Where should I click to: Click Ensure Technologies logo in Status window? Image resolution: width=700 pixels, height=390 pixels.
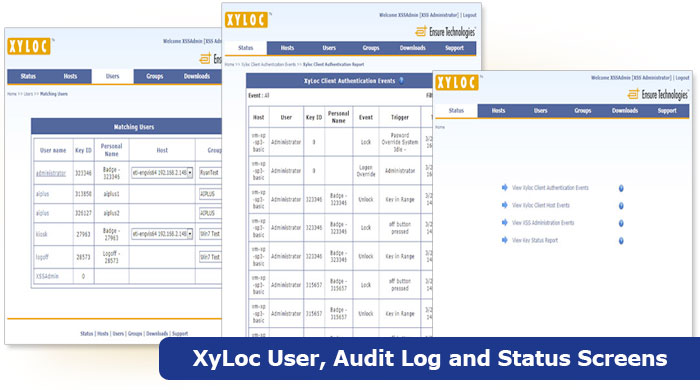(x=658, y=95)
